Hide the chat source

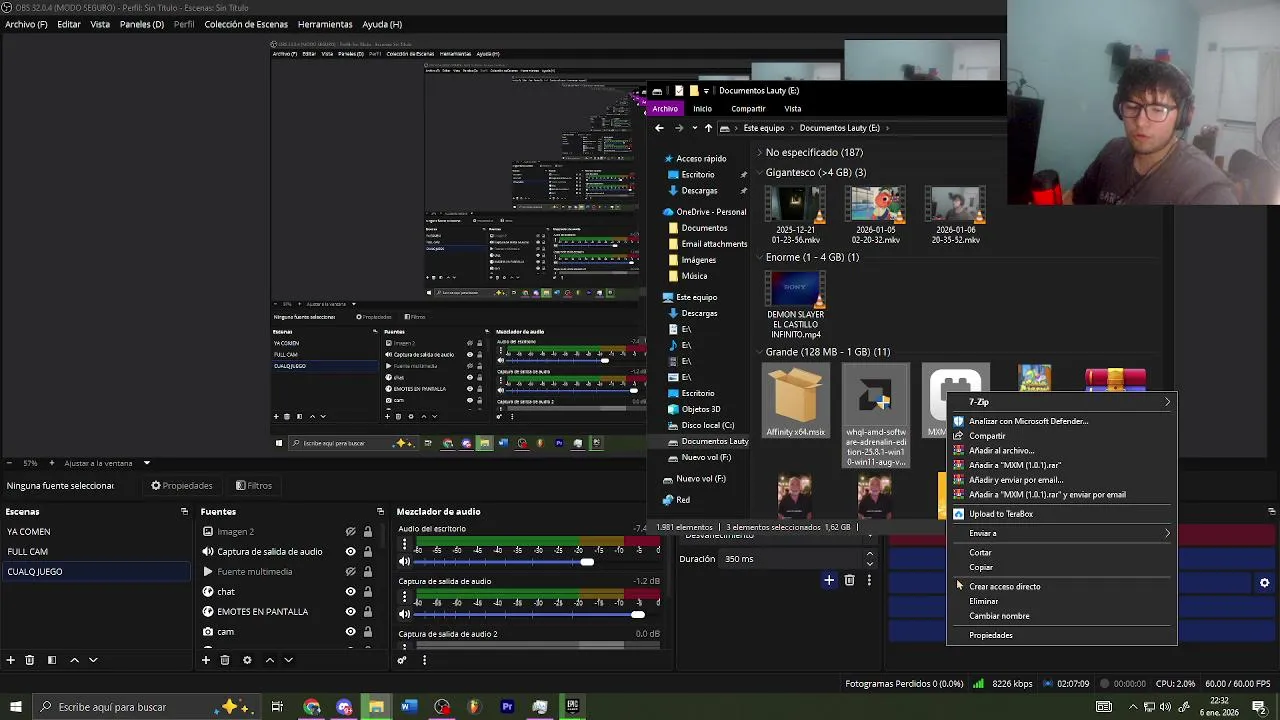(350, 592)
